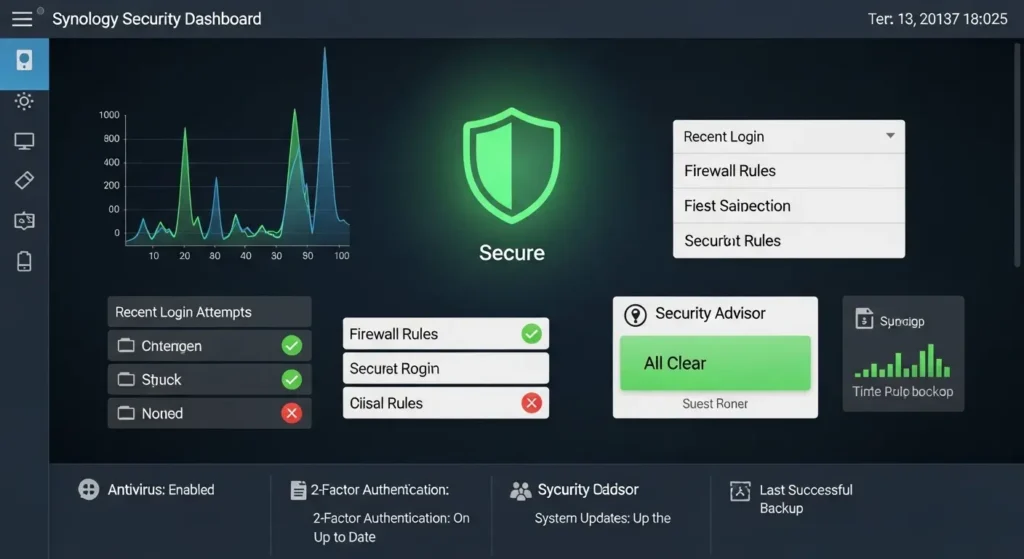Viewport: 1024px width, 559px height.
Task: Select the tag-shaped sidebar icon
Action: [x=24, y=180]
